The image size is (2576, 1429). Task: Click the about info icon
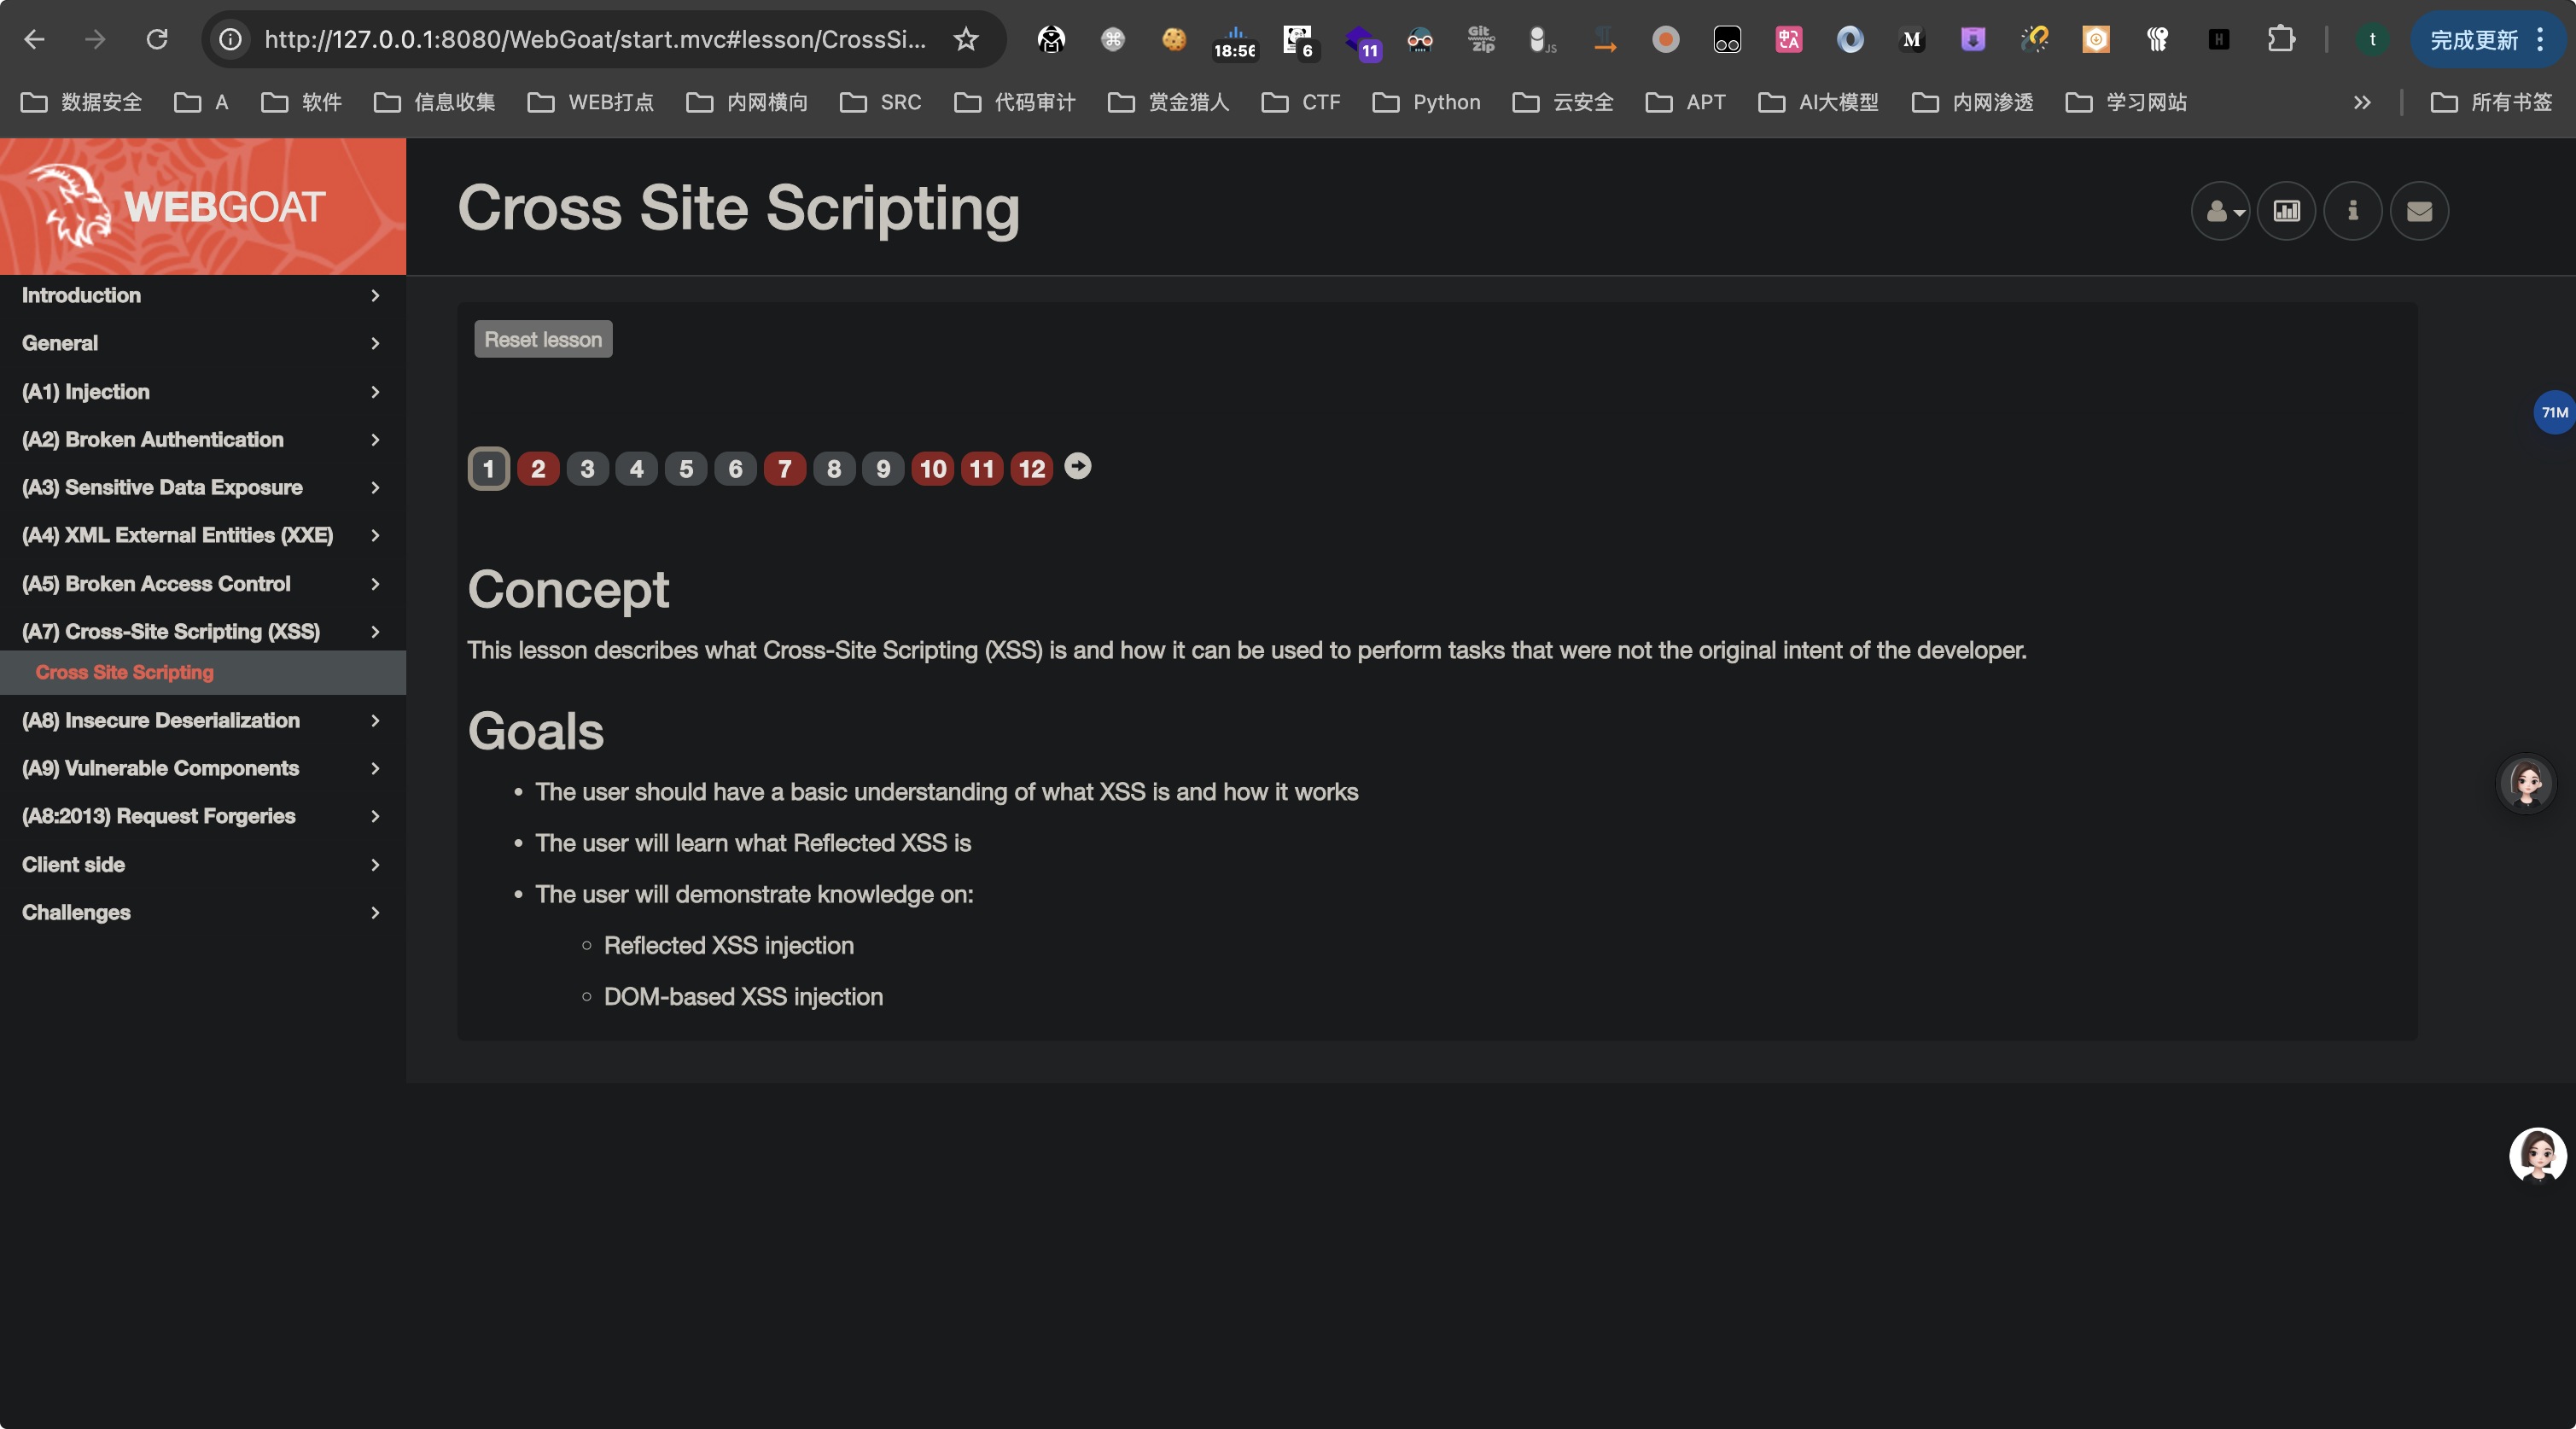[x=2352, y=211]
